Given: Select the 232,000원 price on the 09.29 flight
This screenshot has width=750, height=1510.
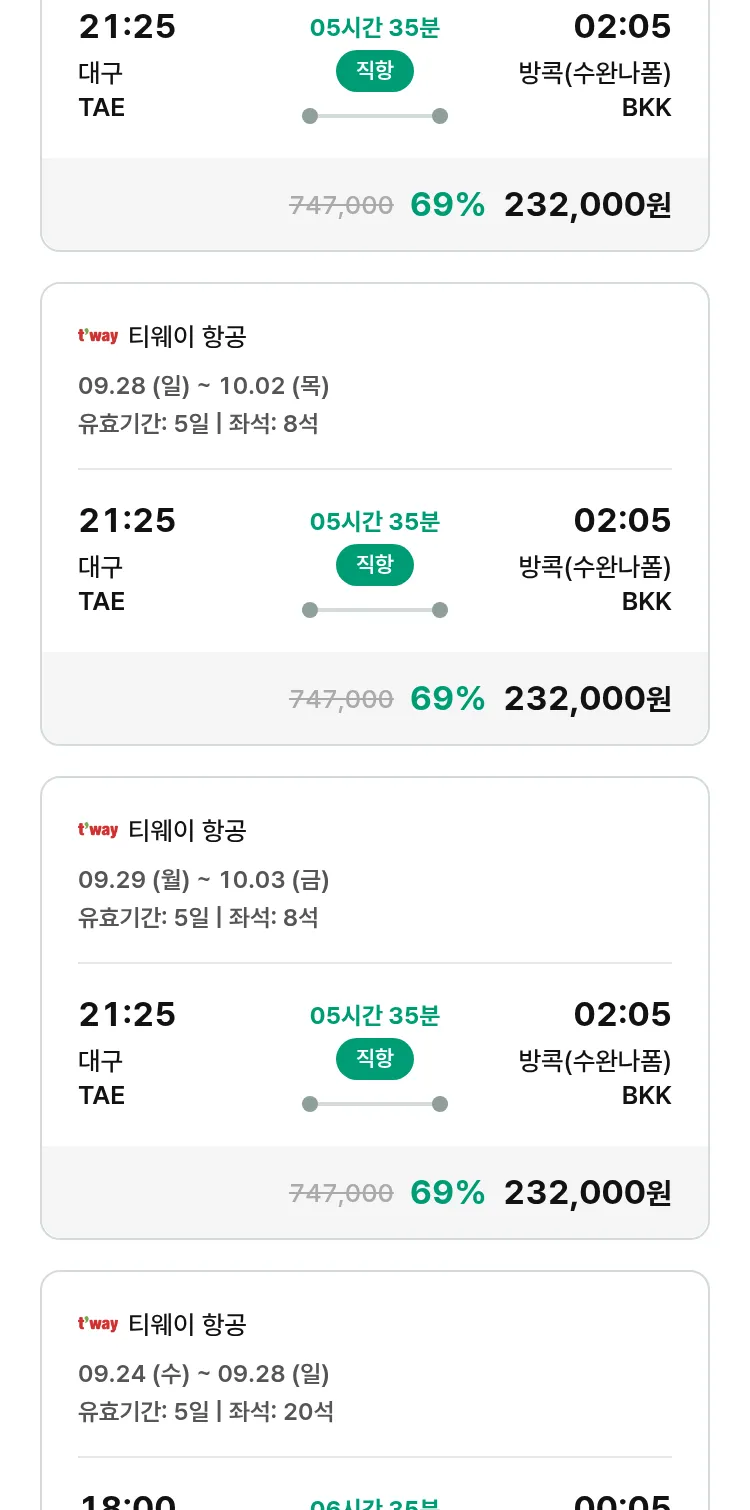Looking at the screenshot, I should pos(587,1192).
